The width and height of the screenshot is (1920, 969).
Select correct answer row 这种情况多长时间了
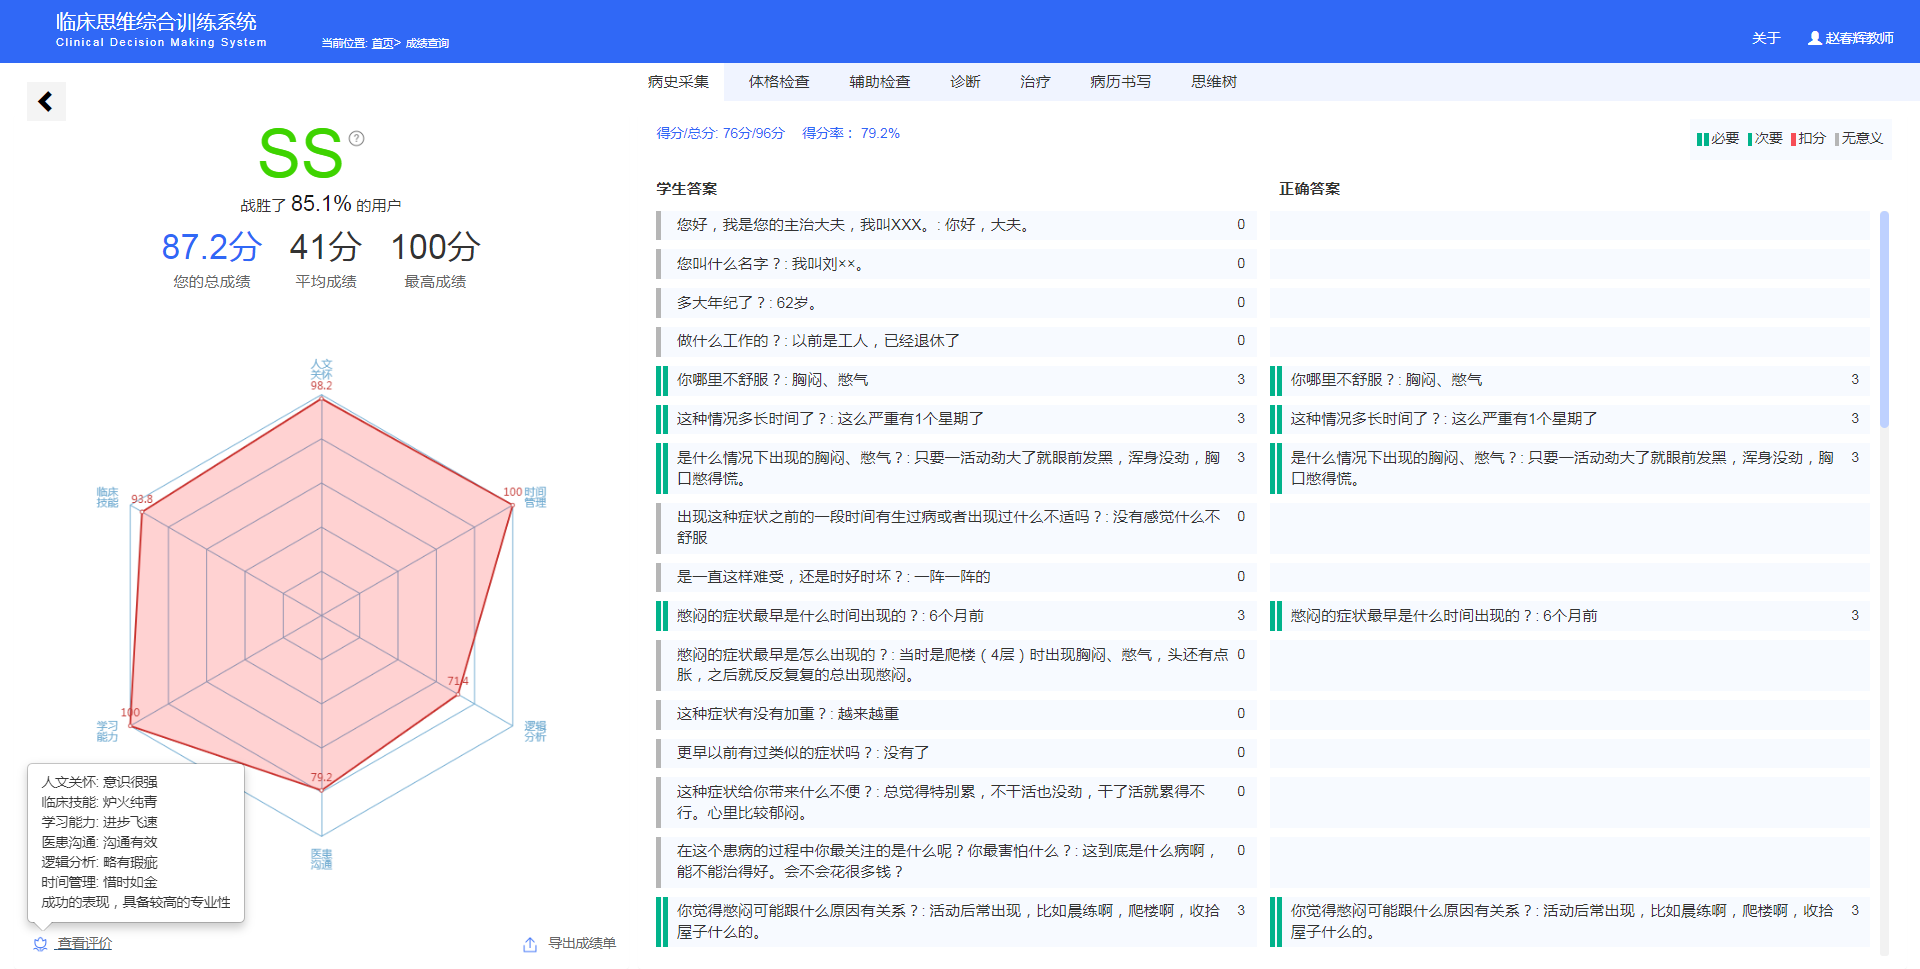1570,419
